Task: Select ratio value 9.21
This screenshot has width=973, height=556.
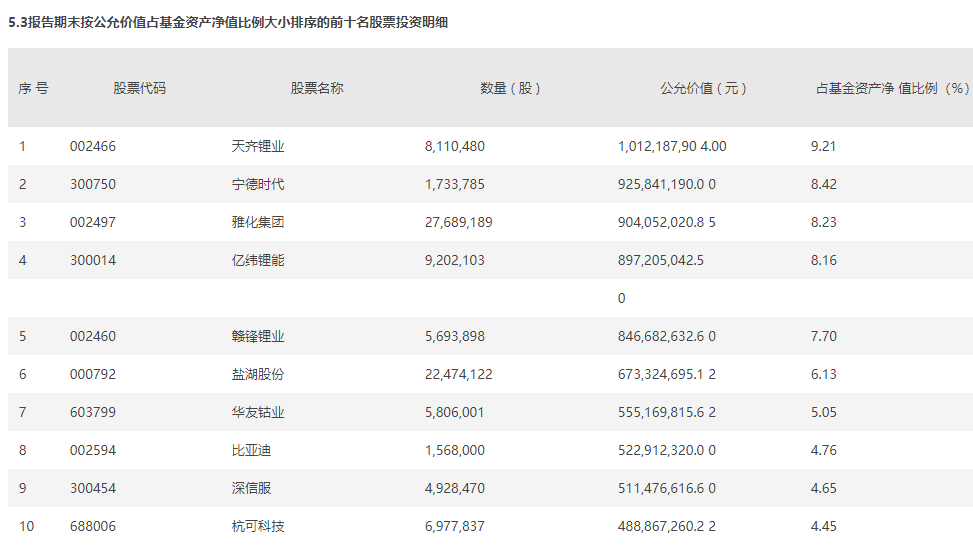Action: tap(823, 146)
